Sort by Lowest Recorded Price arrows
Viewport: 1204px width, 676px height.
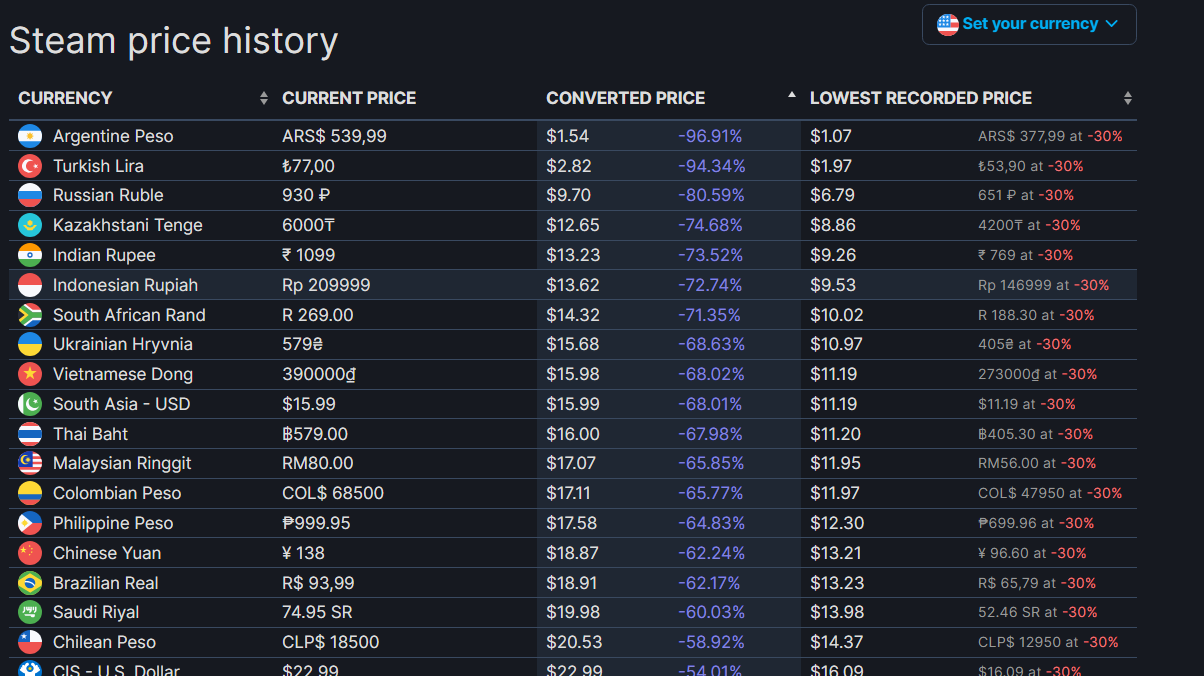(1128, 98)
